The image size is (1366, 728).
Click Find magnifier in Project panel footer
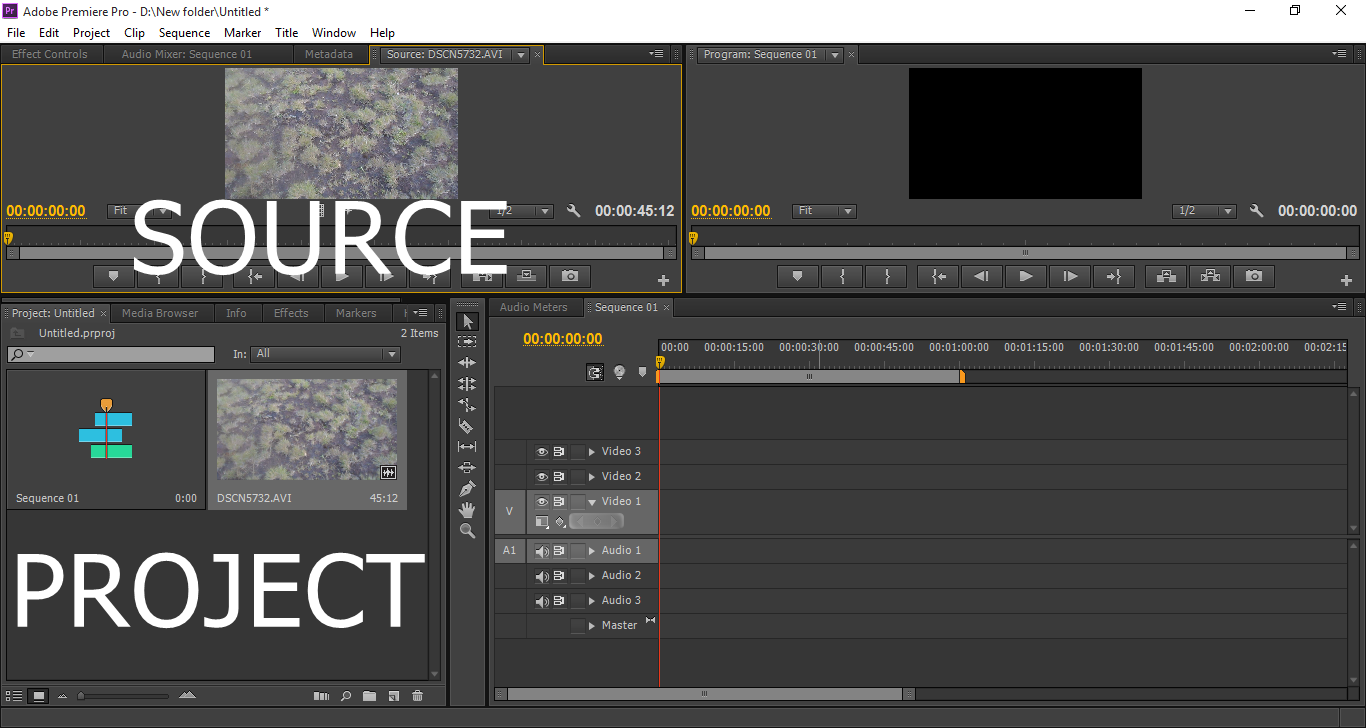click(x=346, y=696)
